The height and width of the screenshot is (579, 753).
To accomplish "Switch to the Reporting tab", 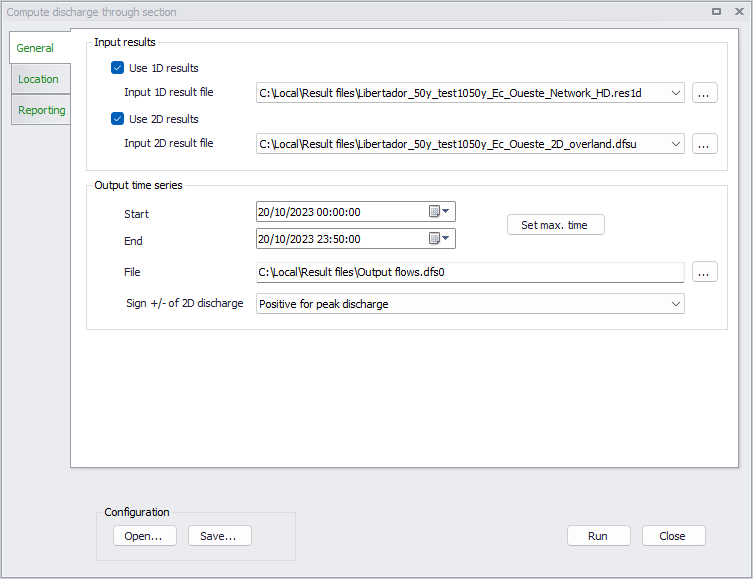I will (41, 110).
